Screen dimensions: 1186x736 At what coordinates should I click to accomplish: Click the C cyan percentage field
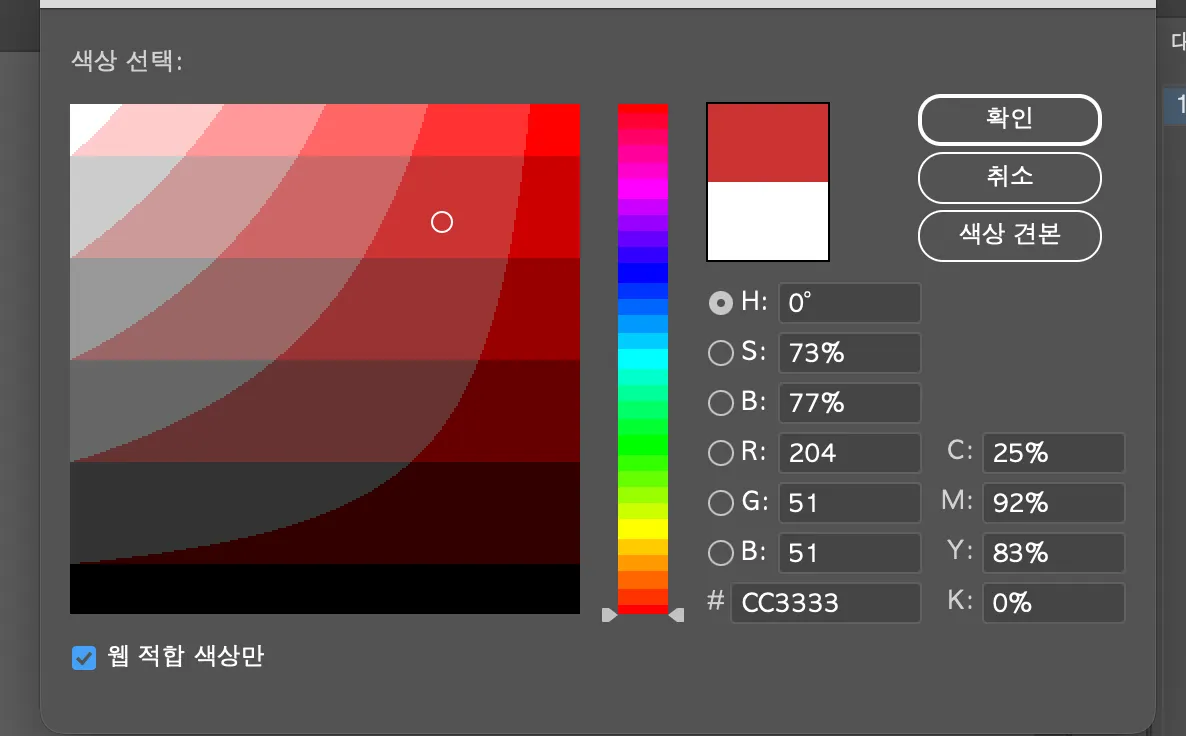point(1053,453)
